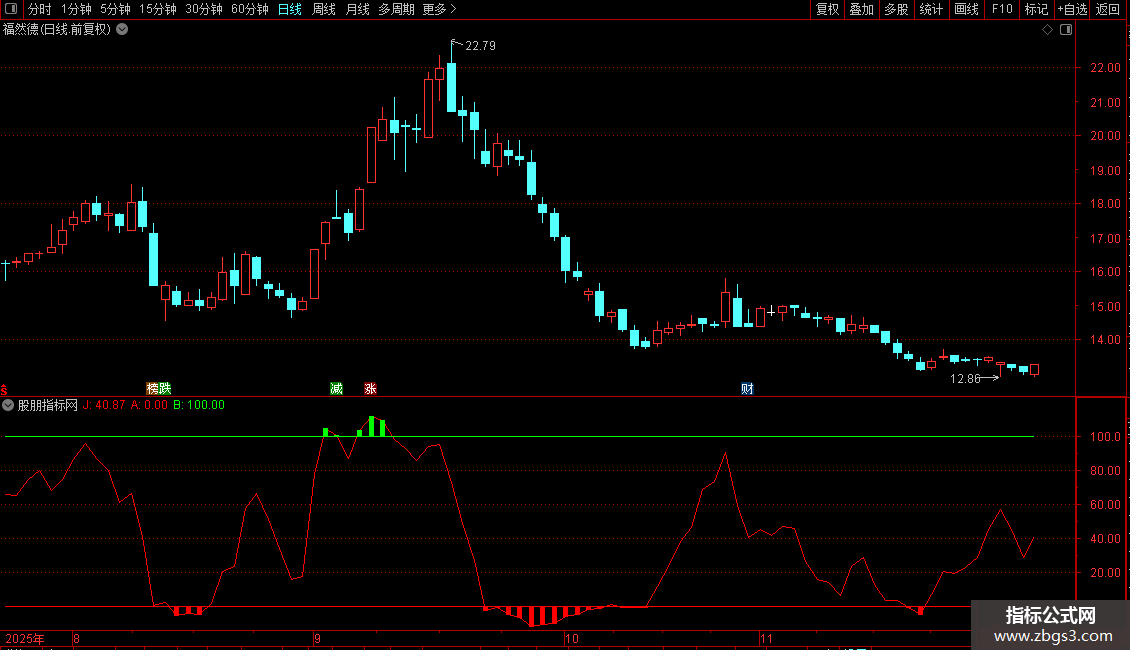Image resolution: width=1130 pixels, height=650 pixels.
Task: Click the month 11 marker on date axis
Action: pyautogui.click(x=767, y=639)
